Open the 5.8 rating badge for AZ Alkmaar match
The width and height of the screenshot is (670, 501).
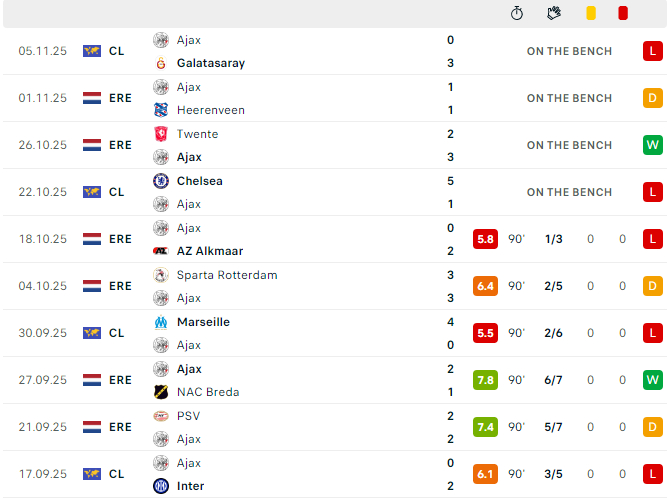[485, 239]
